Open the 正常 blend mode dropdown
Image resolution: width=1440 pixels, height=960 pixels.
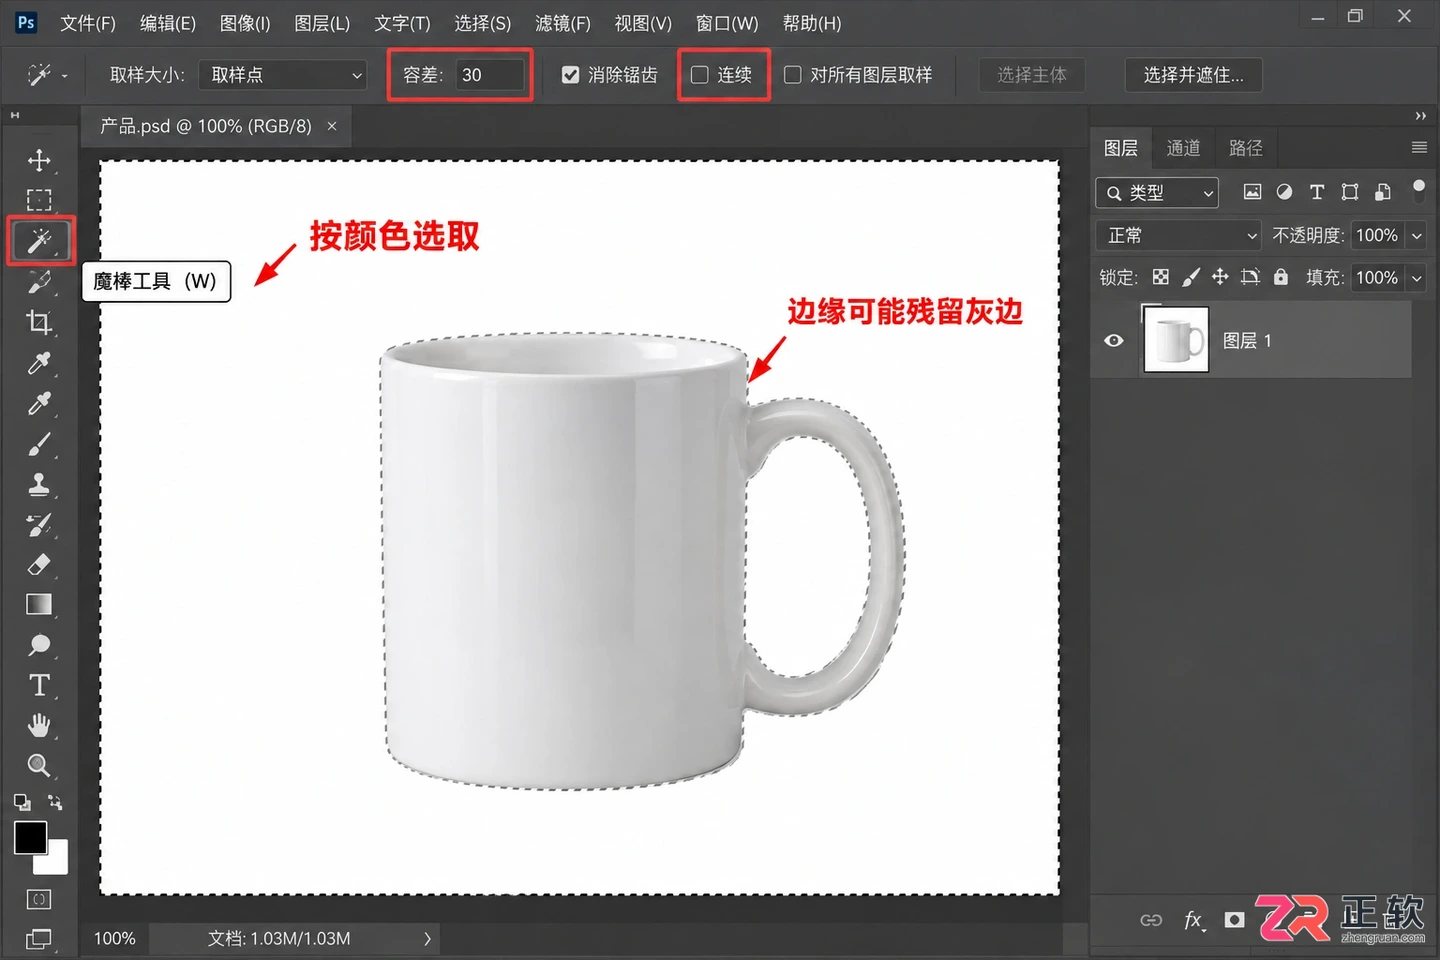[x=1178, y=235]
